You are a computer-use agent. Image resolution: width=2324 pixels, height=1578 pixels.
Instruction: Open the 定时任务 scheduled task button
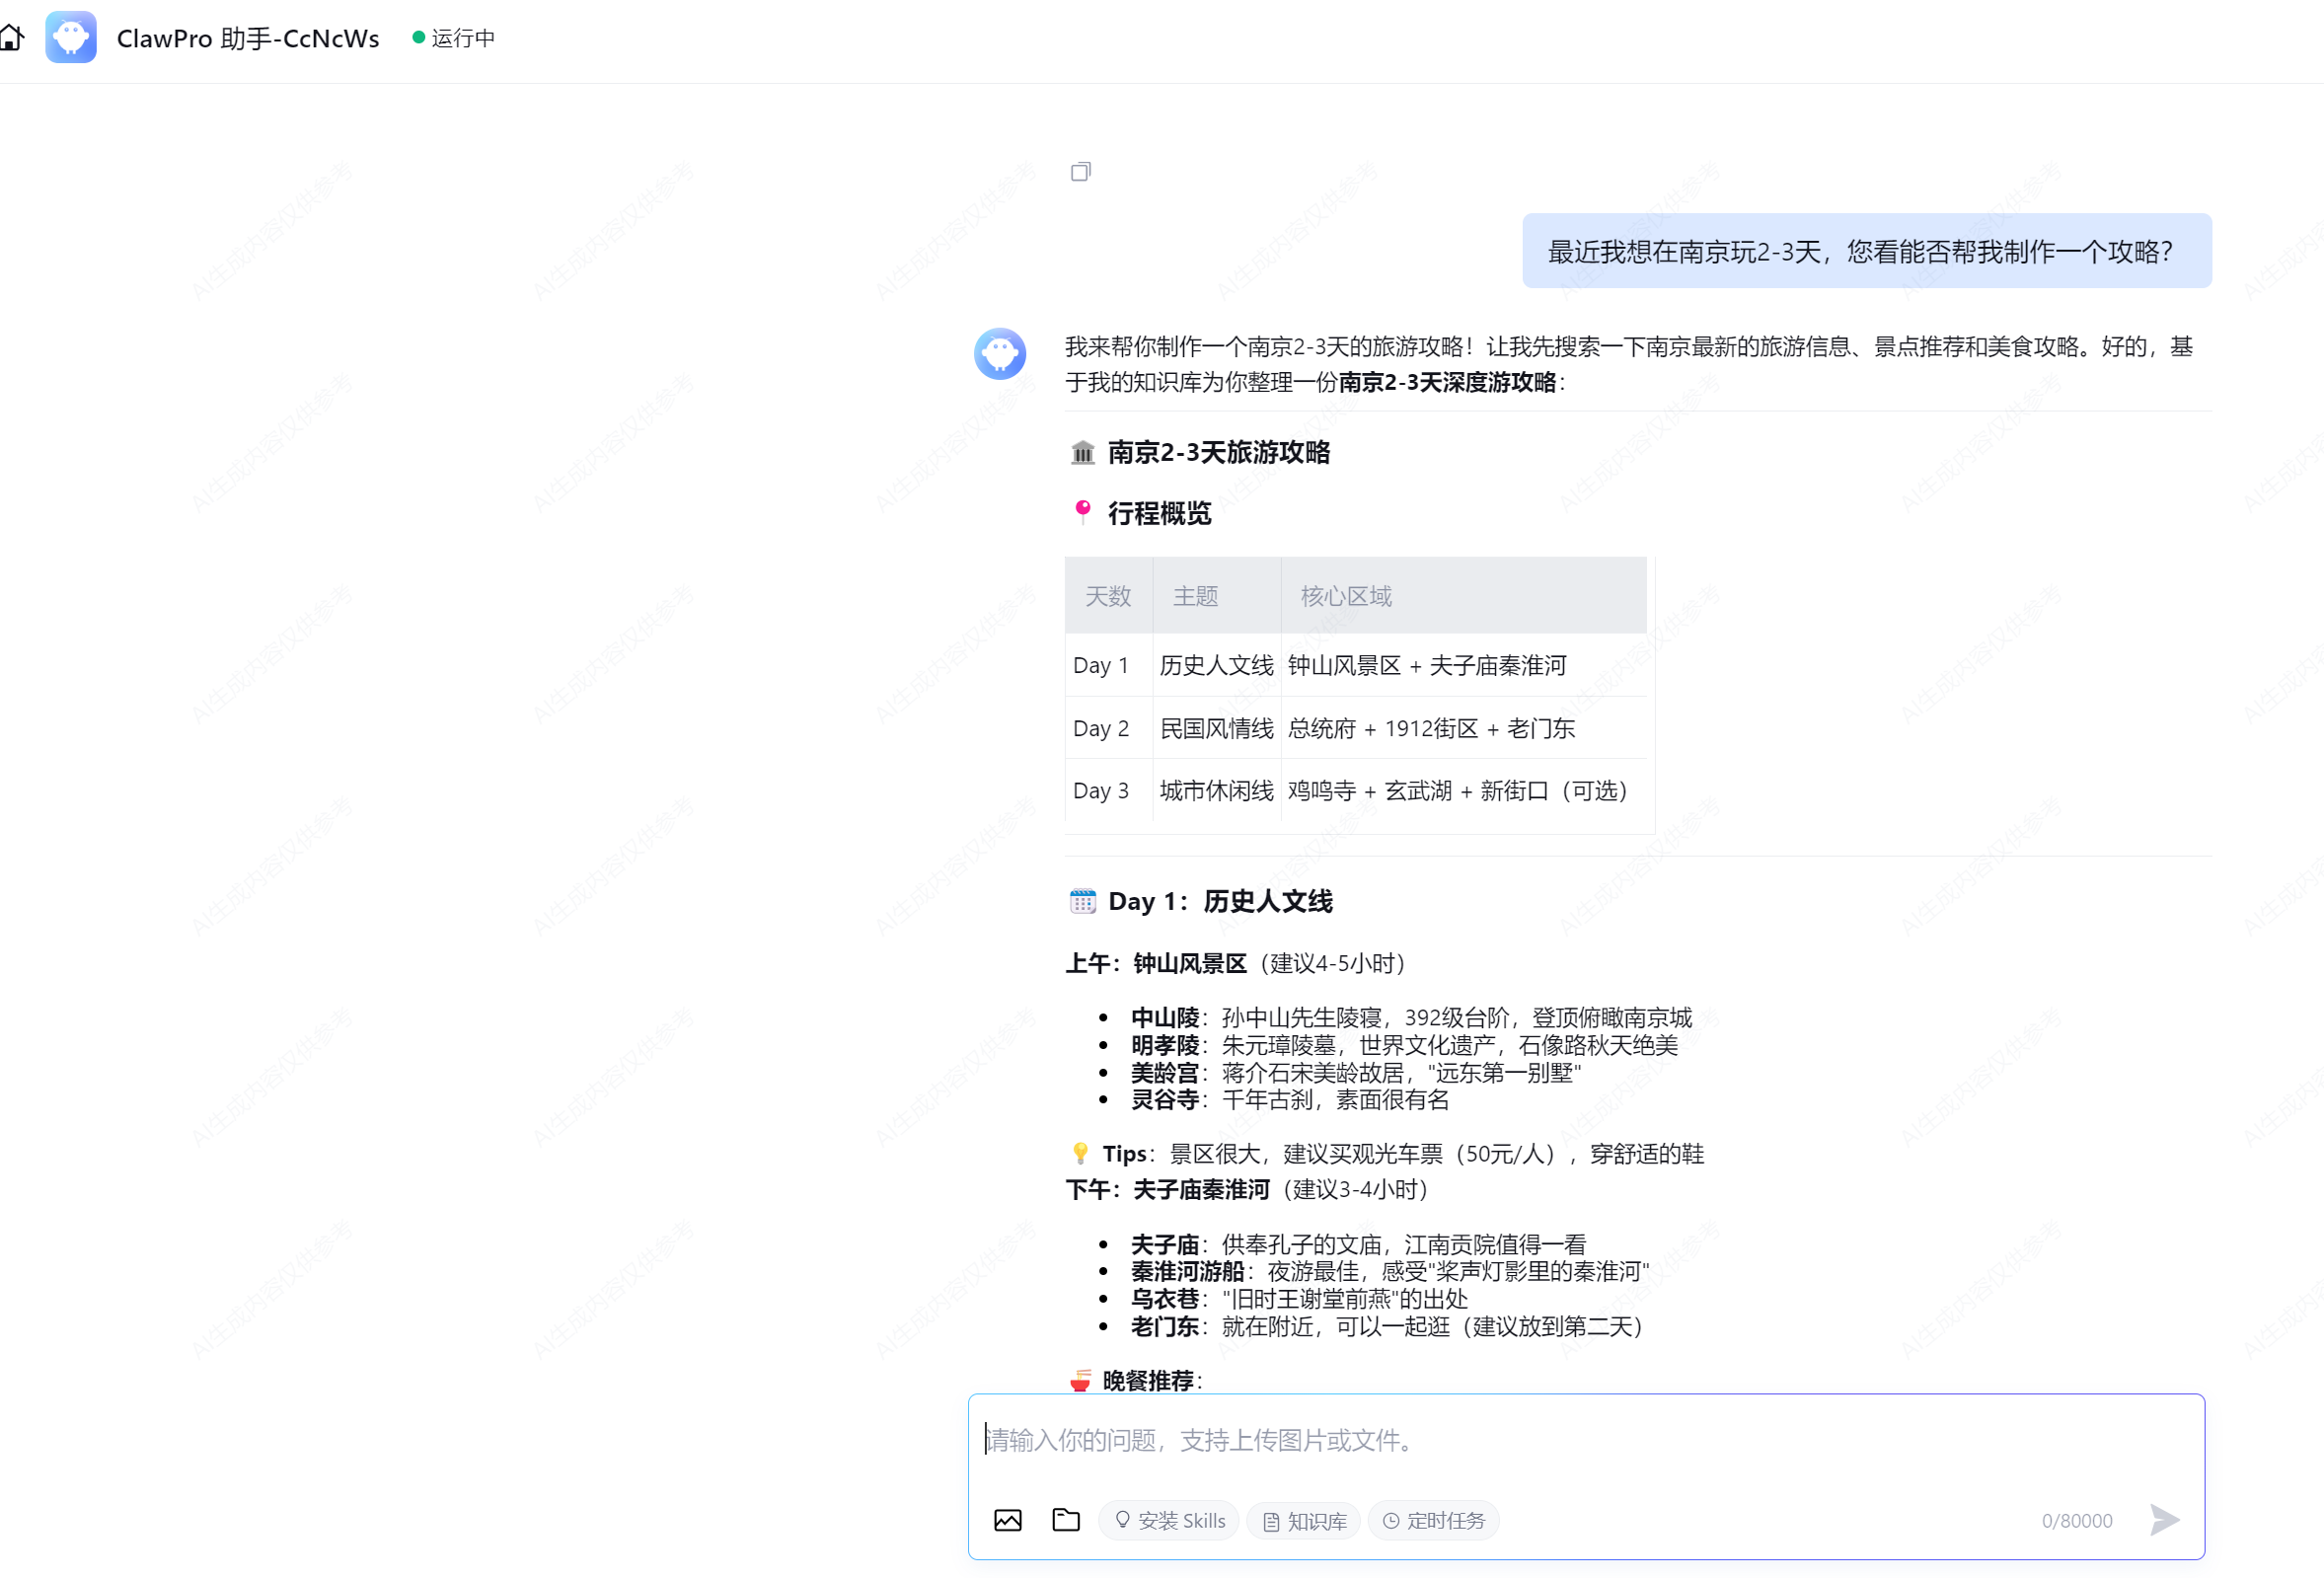[x=1433, y=1520]
